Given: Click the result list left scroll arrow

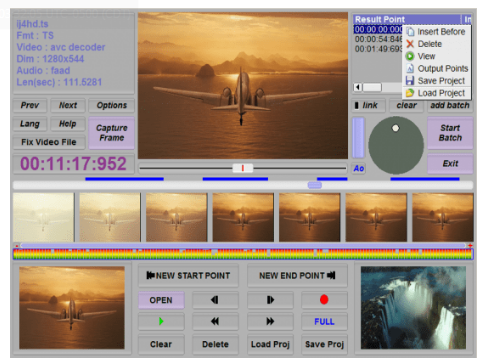Looking at the screenshot, I should tap(358, 87).
